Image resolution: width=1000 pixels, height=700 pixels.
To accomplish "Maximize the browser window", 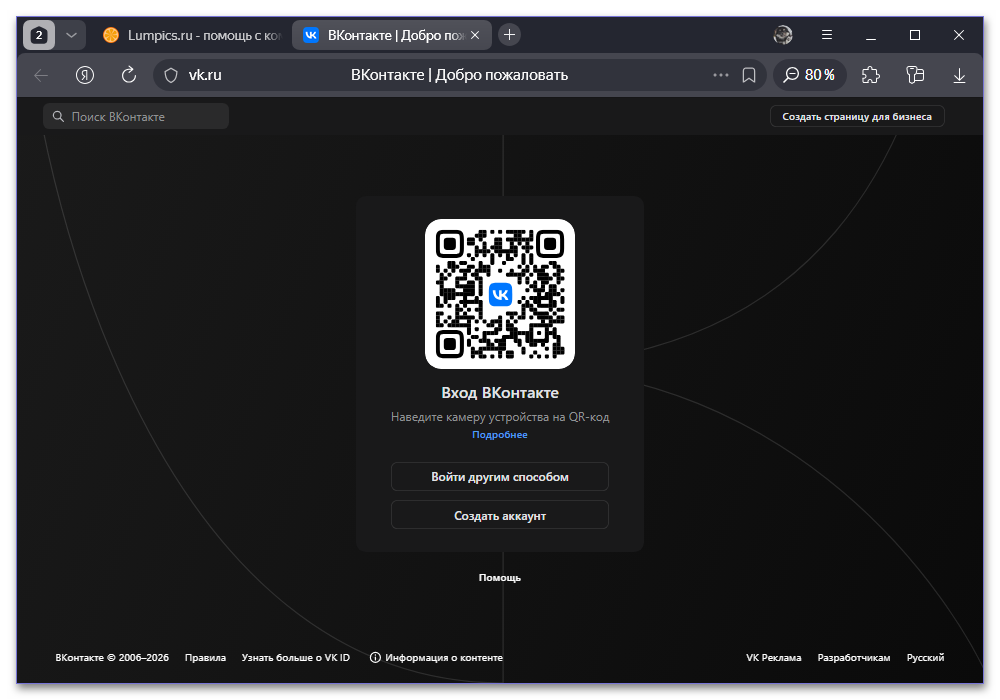I will click(x=915, y=35).
